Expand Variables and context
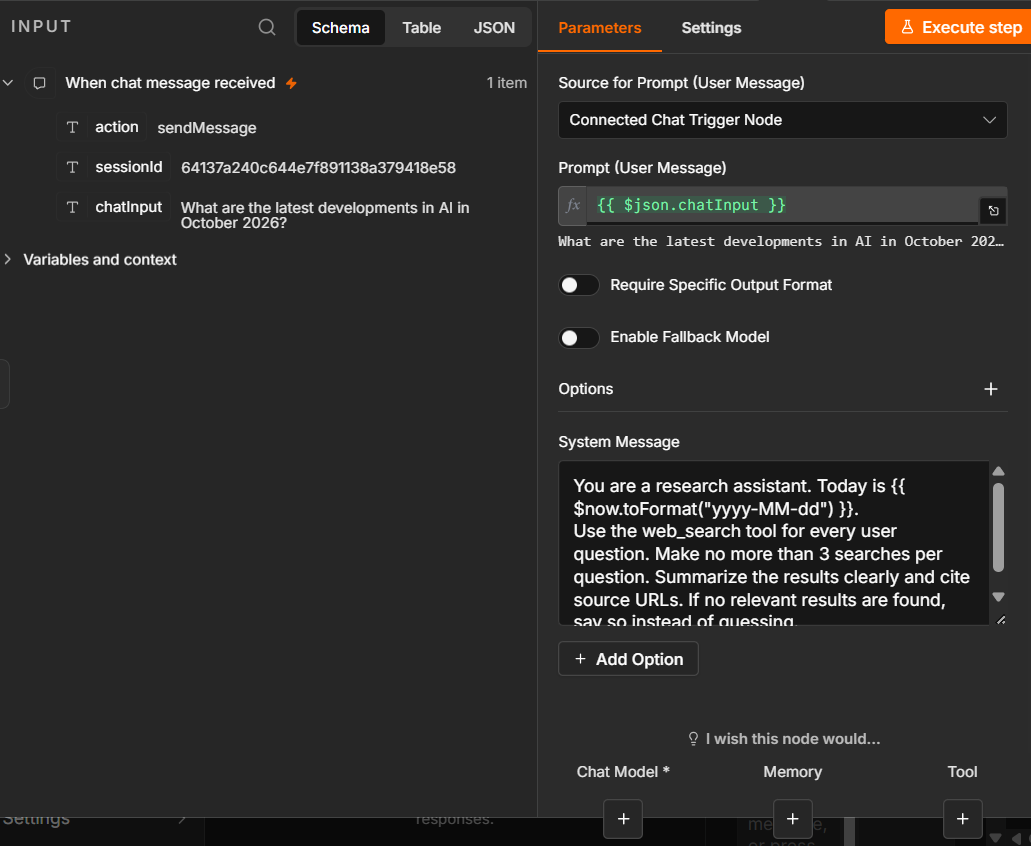 [x=9, y=260]
